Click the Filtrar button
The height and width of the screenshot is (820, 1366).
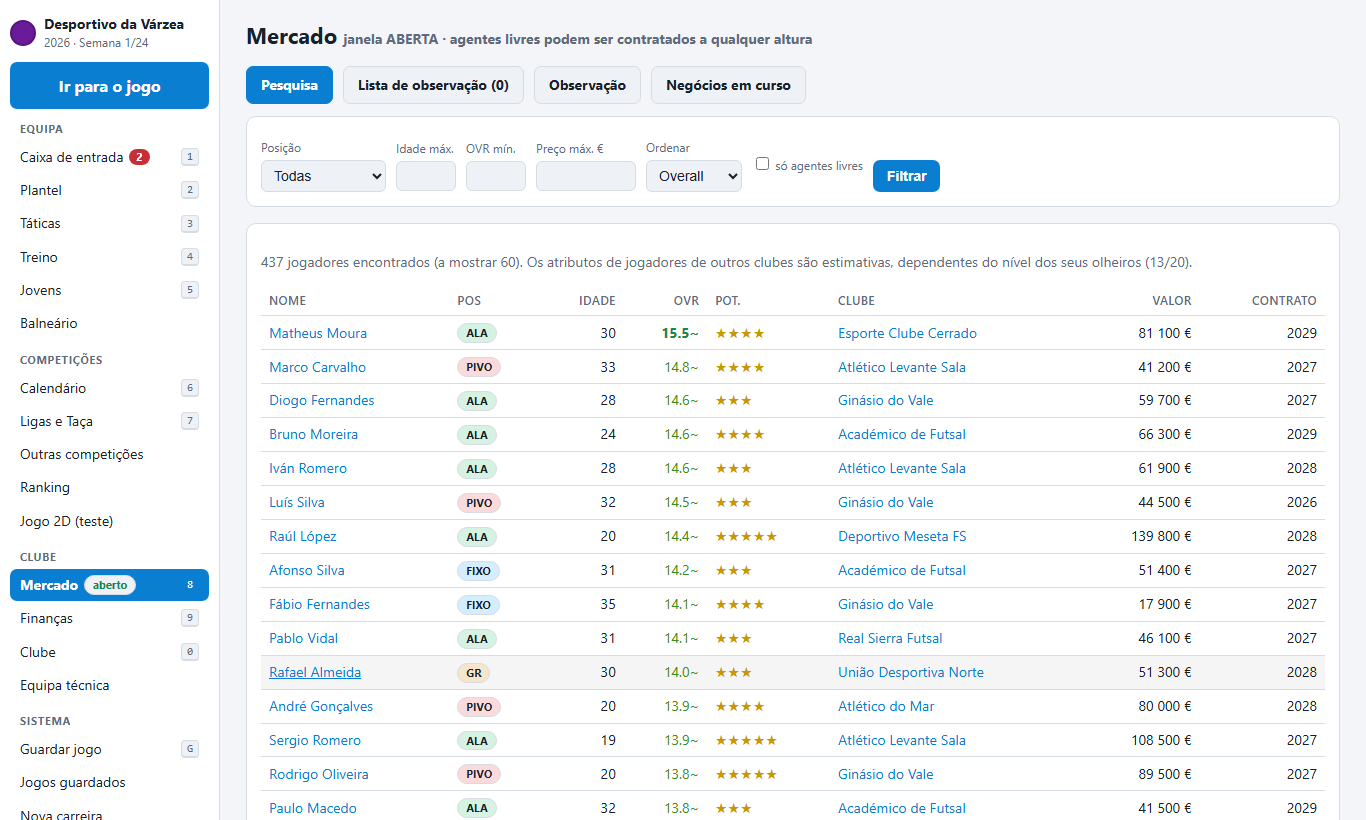click(906, 176)
